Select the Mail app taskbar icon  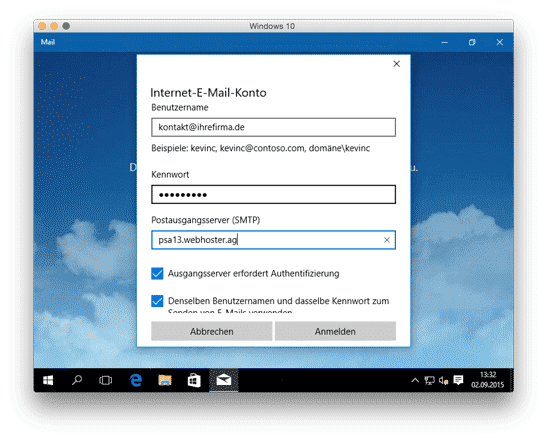click(224, 380)
